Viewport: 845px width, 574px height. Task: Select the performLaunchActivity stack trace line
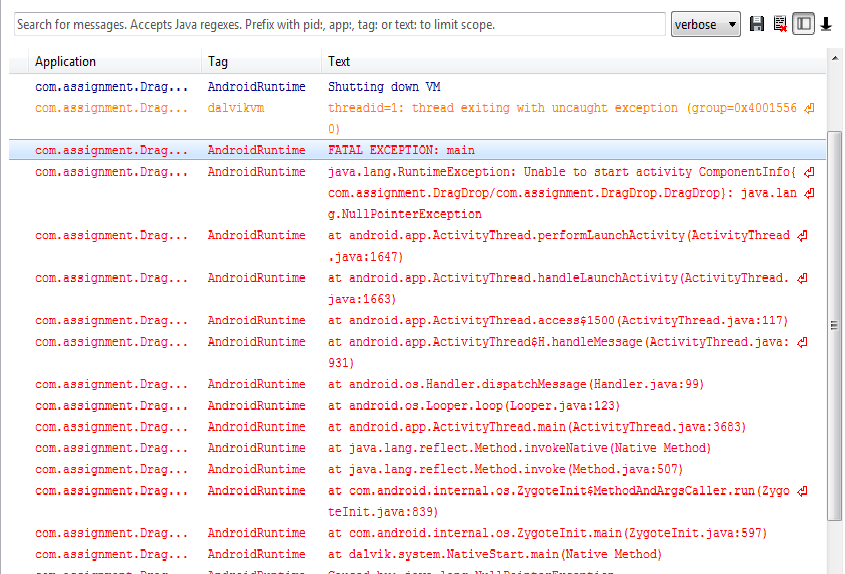[x=417, y=246]
